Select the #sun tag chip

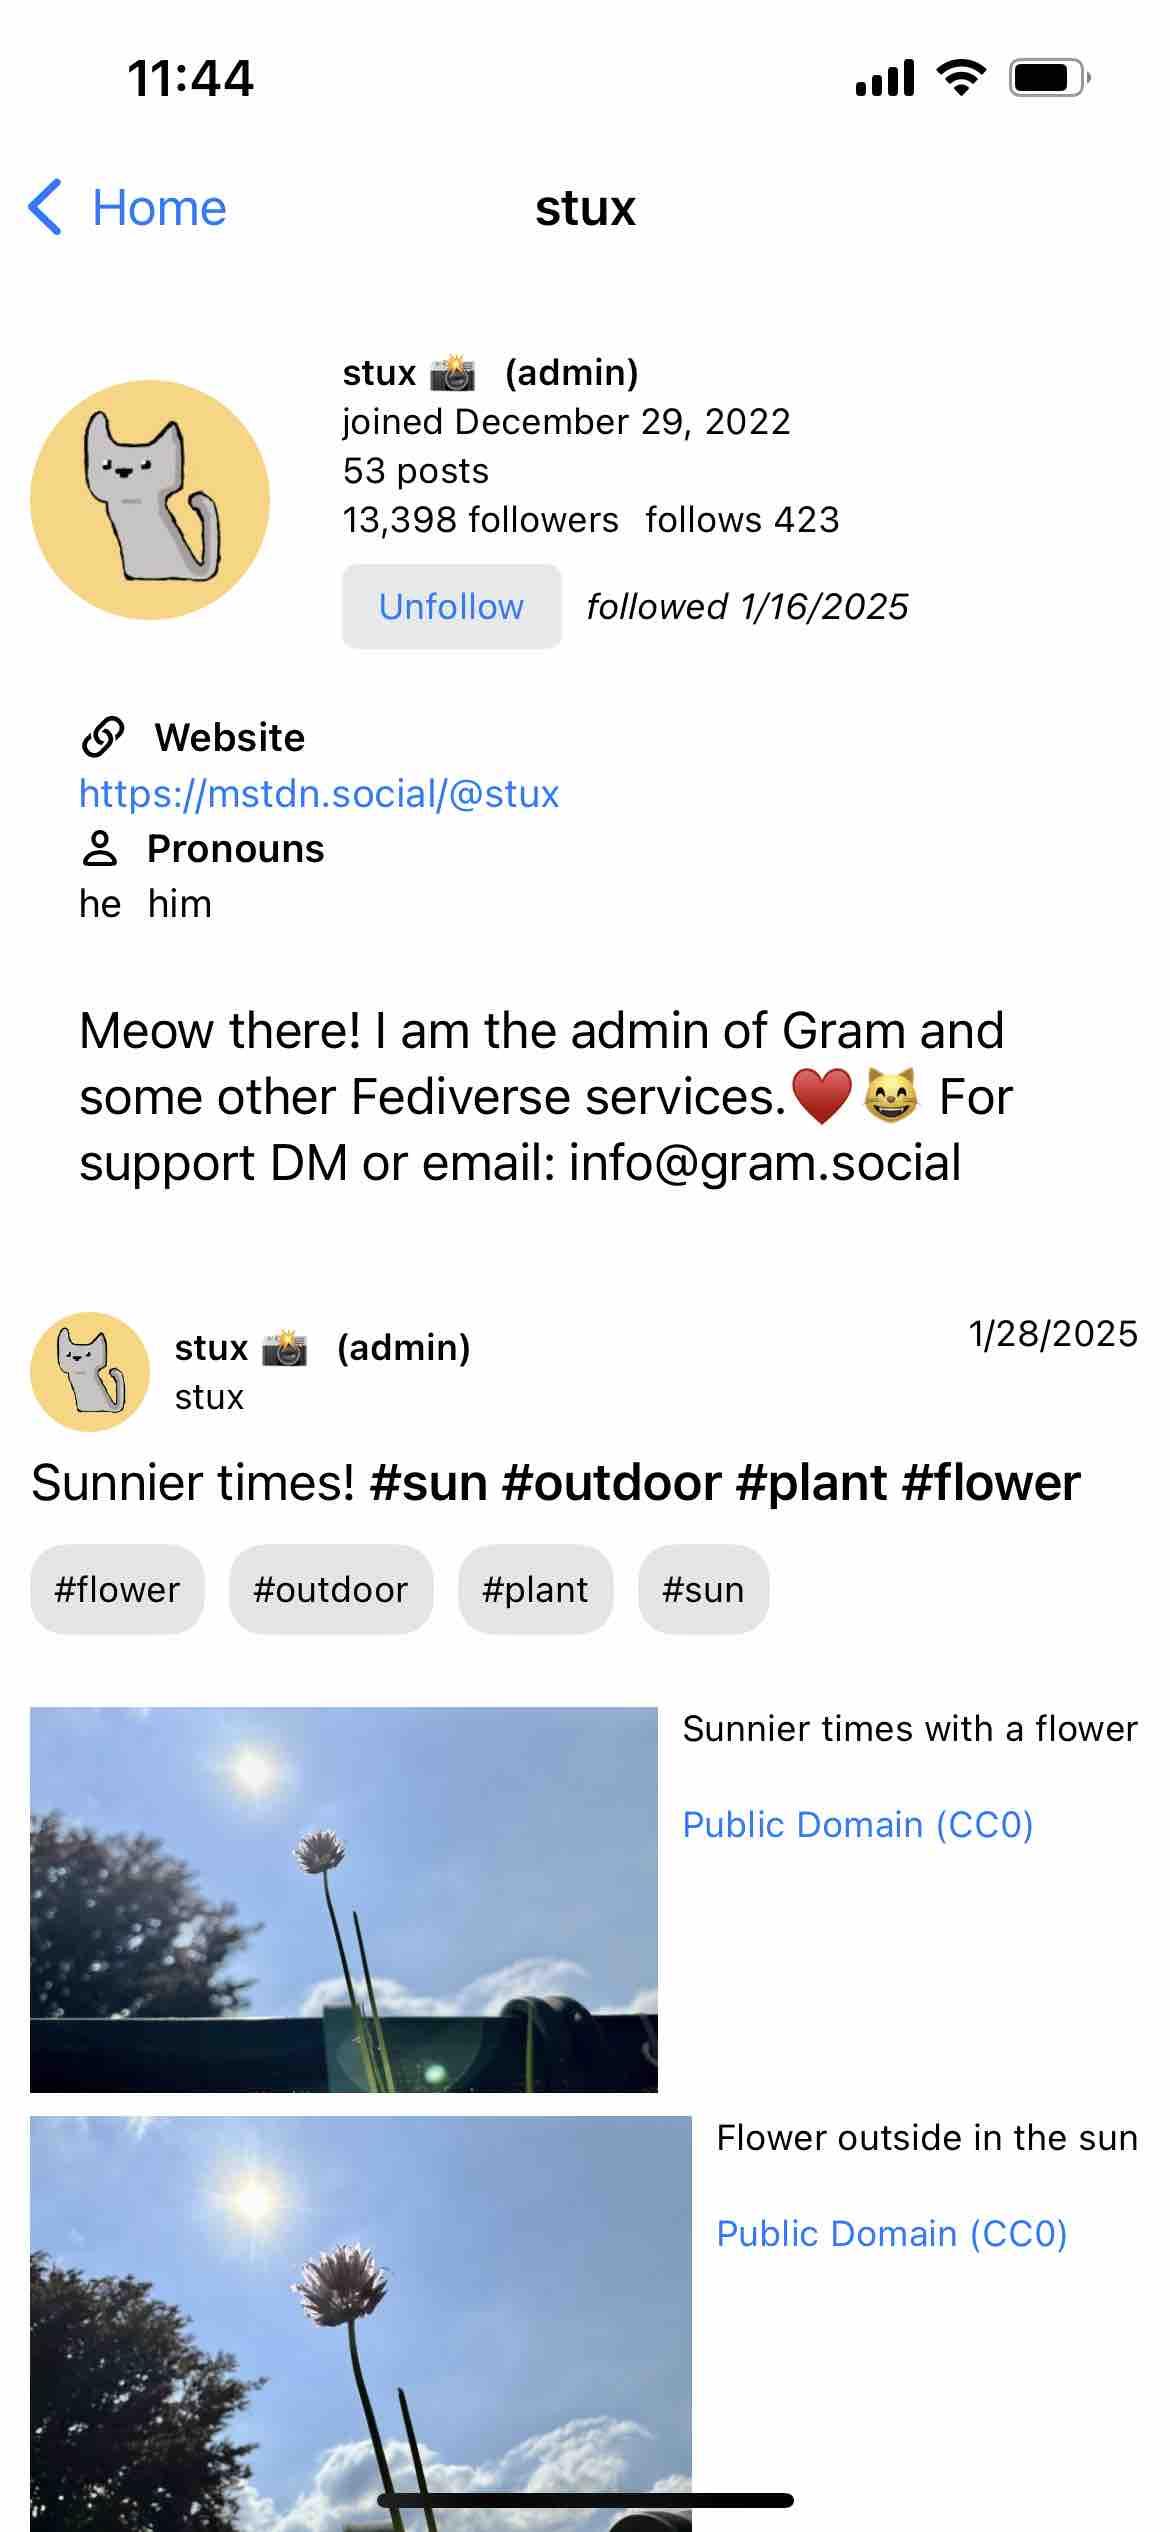703,1589
